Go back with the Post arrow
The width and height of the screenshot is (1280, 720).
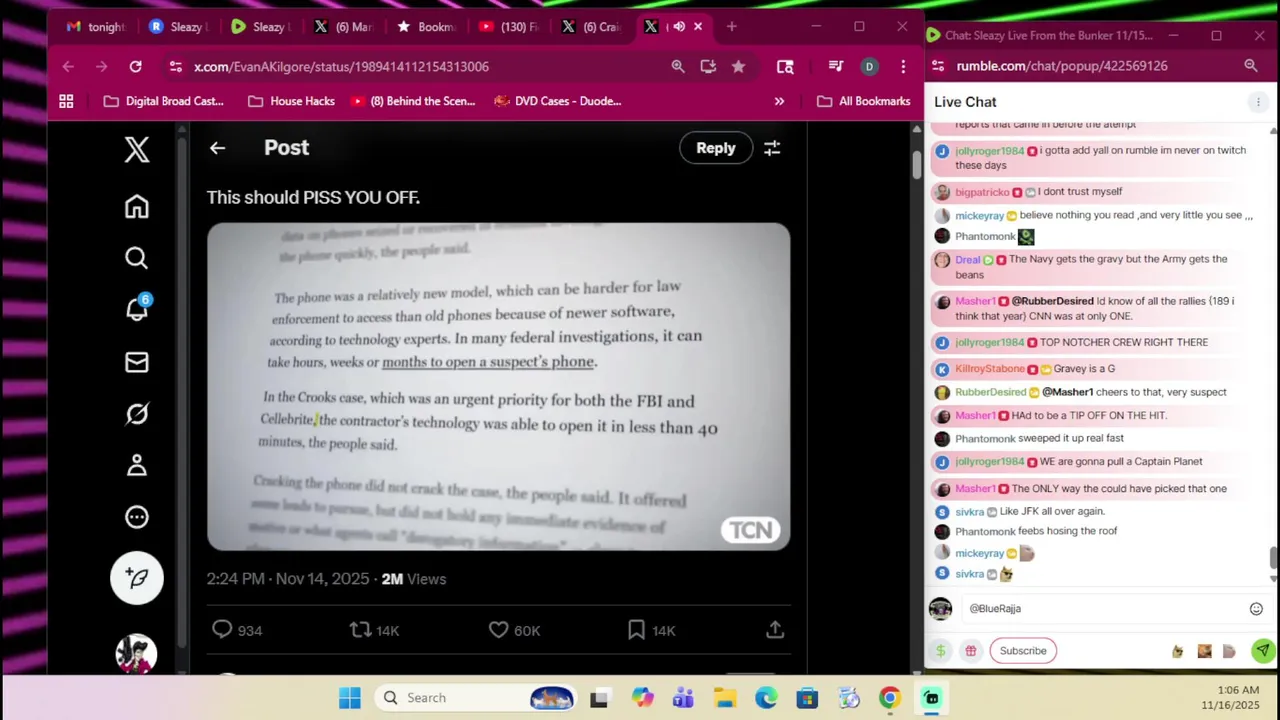coord(217,148)
